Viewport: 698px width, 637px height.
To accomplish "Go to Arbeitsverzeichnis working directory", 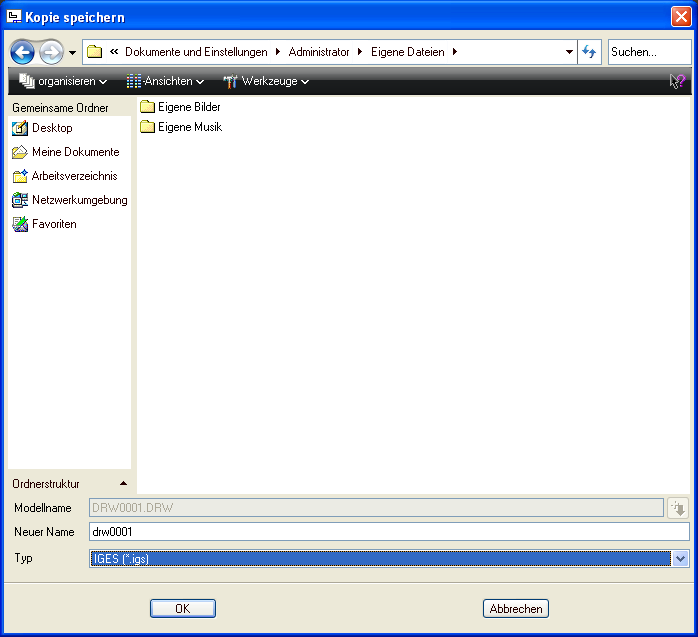I will (x=74, y=176).
